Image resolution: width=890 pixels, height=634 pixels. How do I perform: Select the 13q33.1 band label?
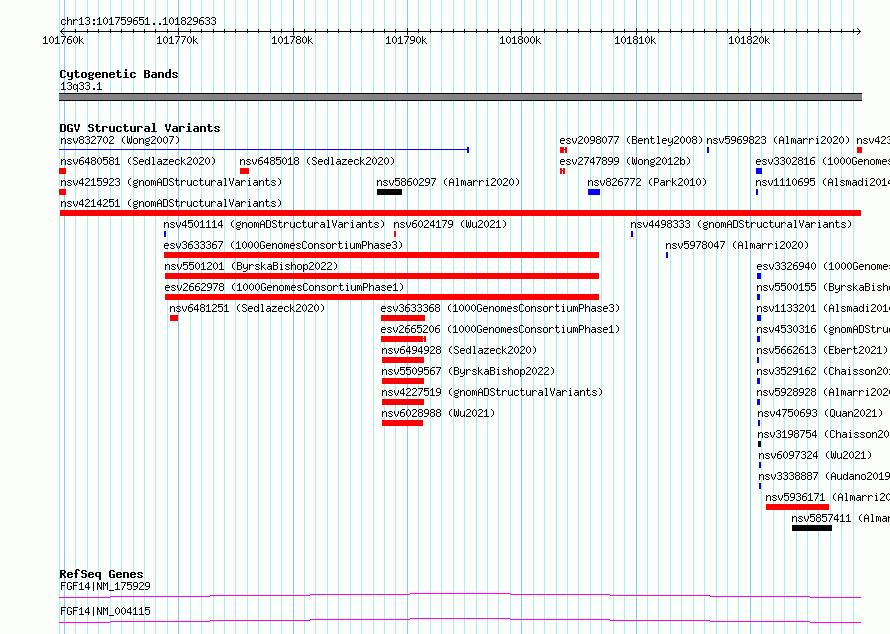pyautogui.click(x=81, y=86)
